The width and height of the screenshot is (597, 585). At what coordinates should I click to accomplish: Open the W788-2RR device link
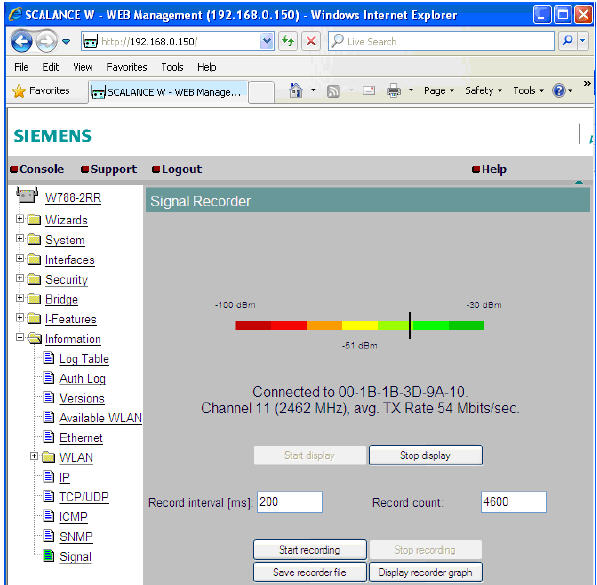73,198
